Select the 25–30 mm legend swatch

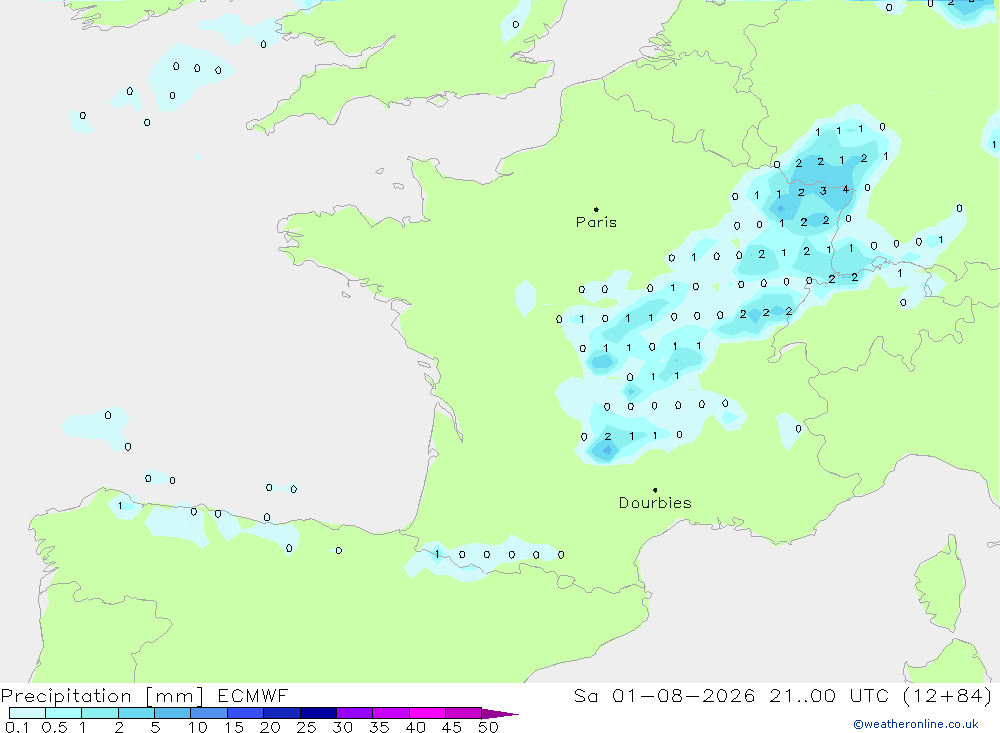click(318, 713)
